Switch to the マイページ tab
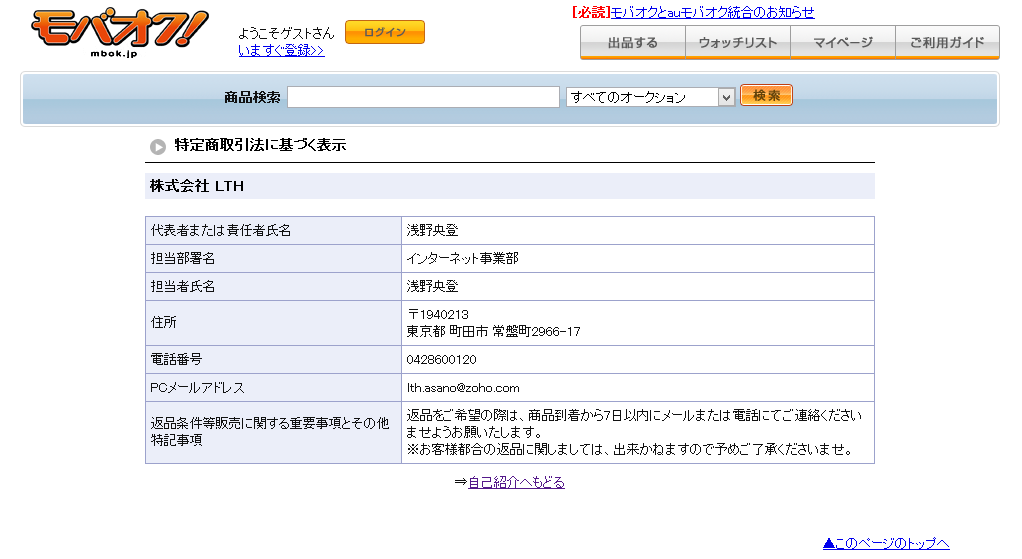Screen dimensions: 1022x559 coord(843,43)
